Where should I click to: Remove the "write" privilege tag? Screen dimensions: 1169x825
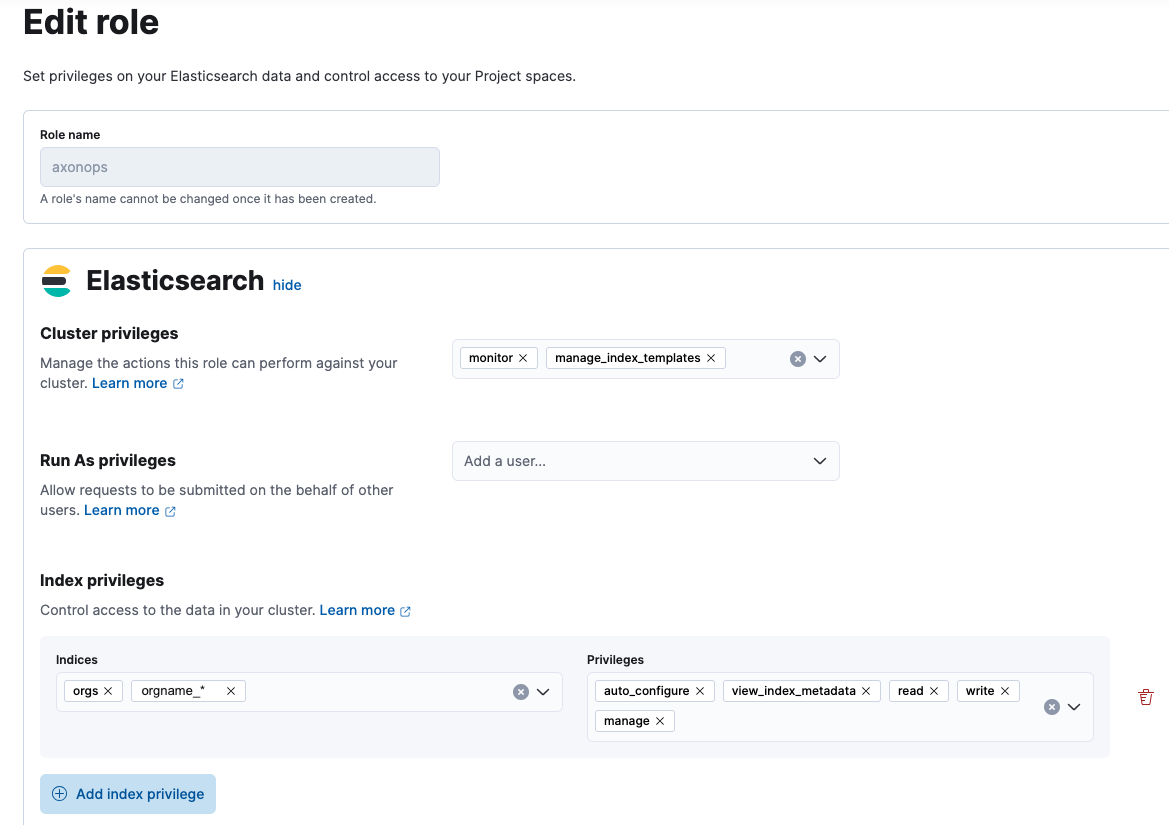[x=1004, y=690]
